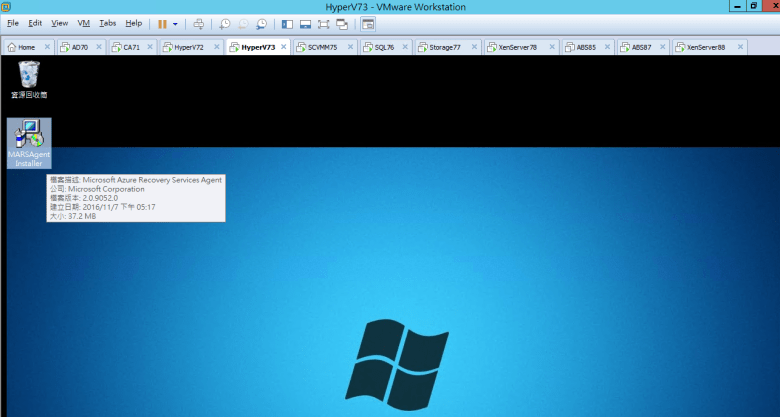780x417 pixels.
Task: Toggle the thumbnail bar view icon
Action: [305, 23]
